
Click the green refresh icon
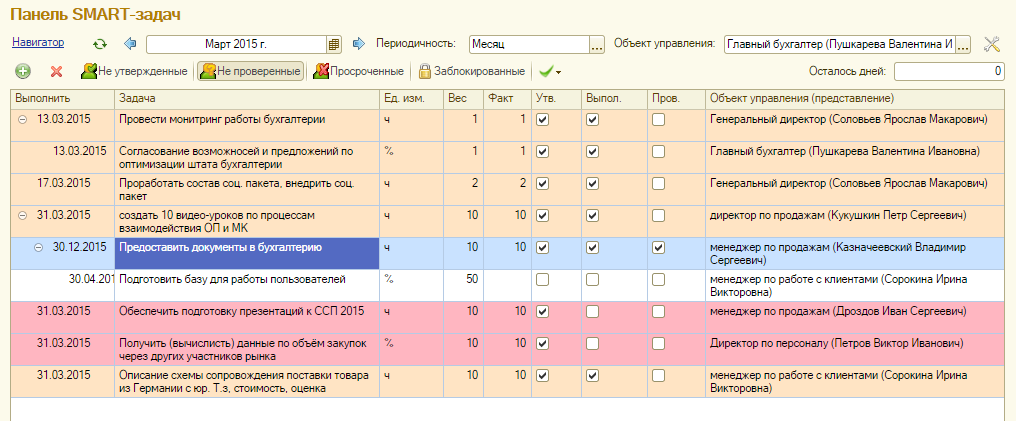(x=99, y=44)
